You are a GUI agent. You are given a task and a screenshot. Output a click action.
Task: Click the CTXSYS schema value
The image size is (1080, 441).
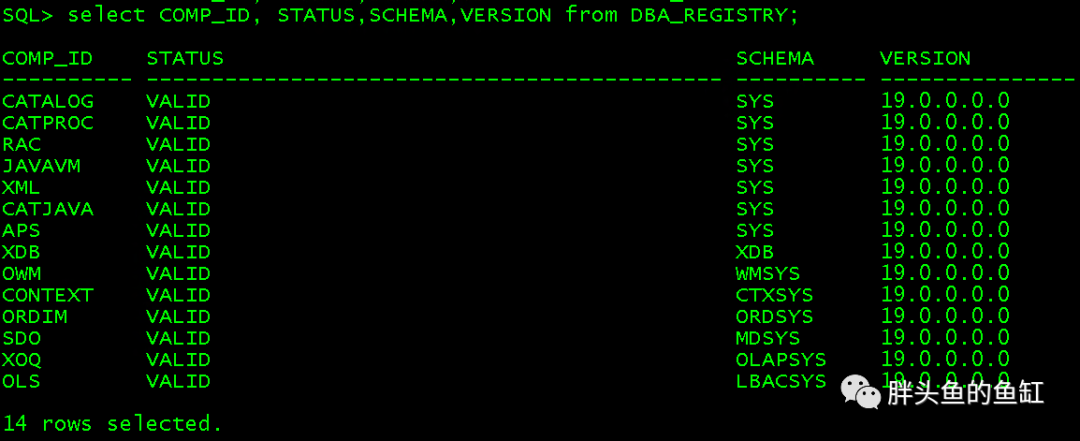(775, 295)
